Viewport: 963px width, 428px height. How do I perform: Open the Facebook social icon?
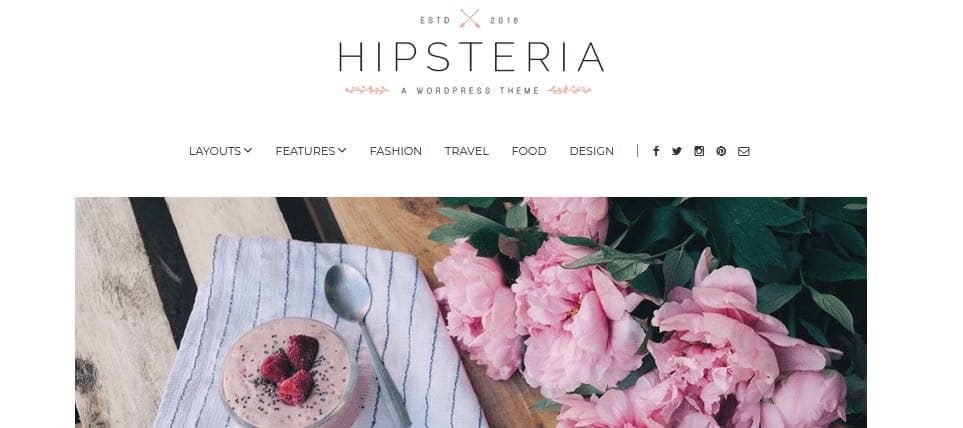tap(656, 151)
